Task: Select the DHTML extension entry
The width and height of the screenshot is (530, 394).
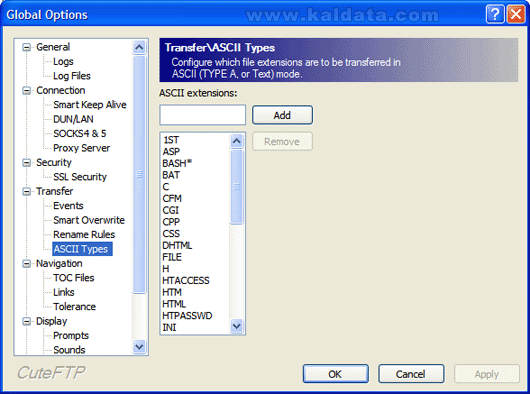Action: 177,245
